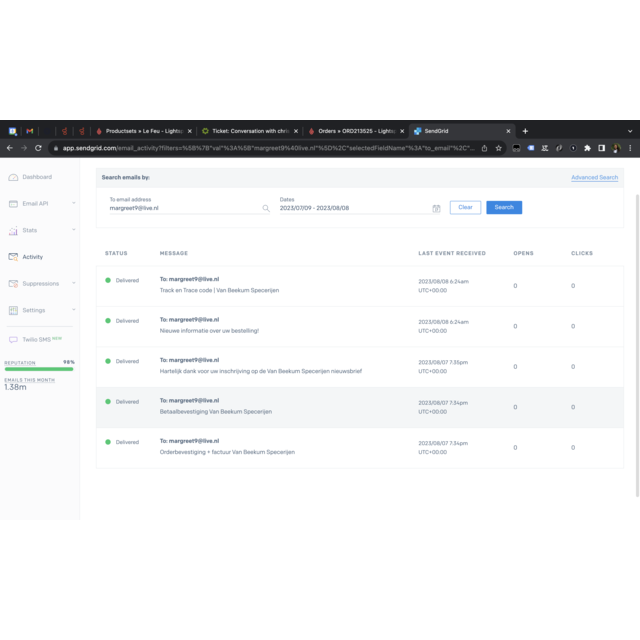Expand the Suppressions menu chevron
640x640 pixels.
pos(74,283)
